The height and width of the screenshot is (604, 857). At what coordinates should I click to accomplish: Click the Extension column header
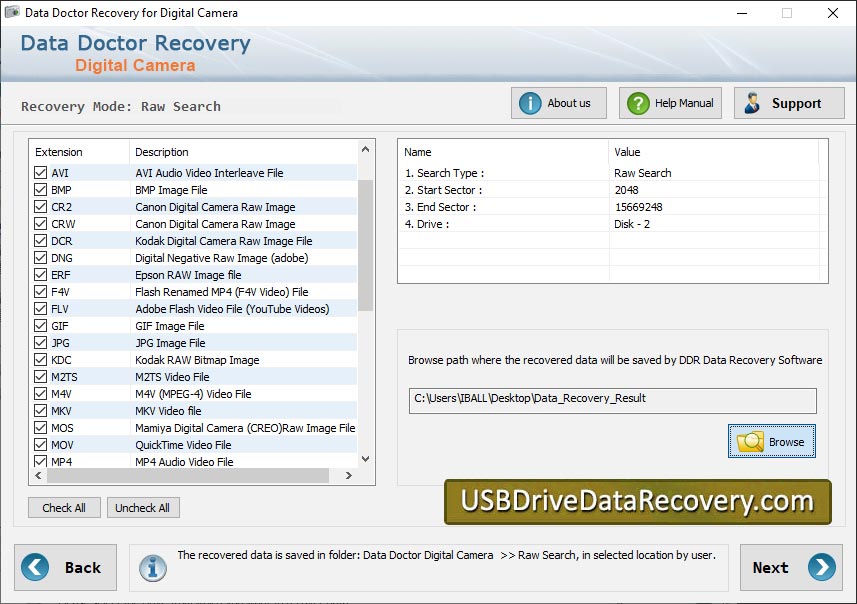pyautogui.click(x=60, y=151)
